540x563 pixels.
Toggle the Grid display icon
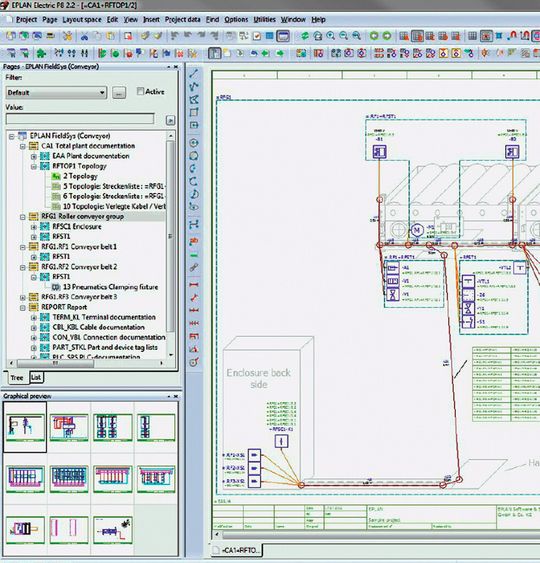coord(473,36)
